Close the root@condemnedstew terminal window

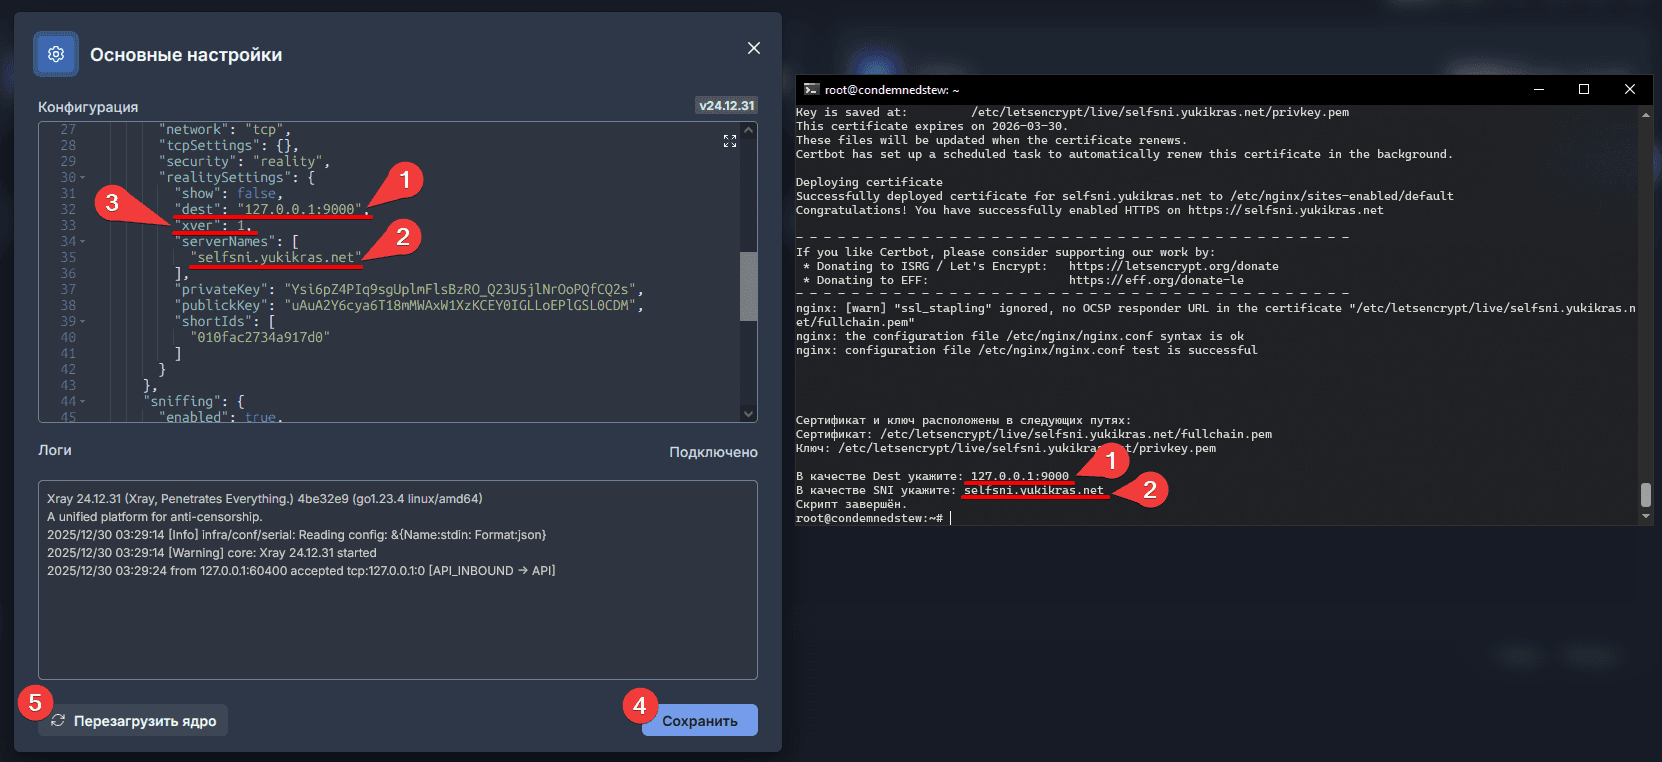tap(1630, 90)
